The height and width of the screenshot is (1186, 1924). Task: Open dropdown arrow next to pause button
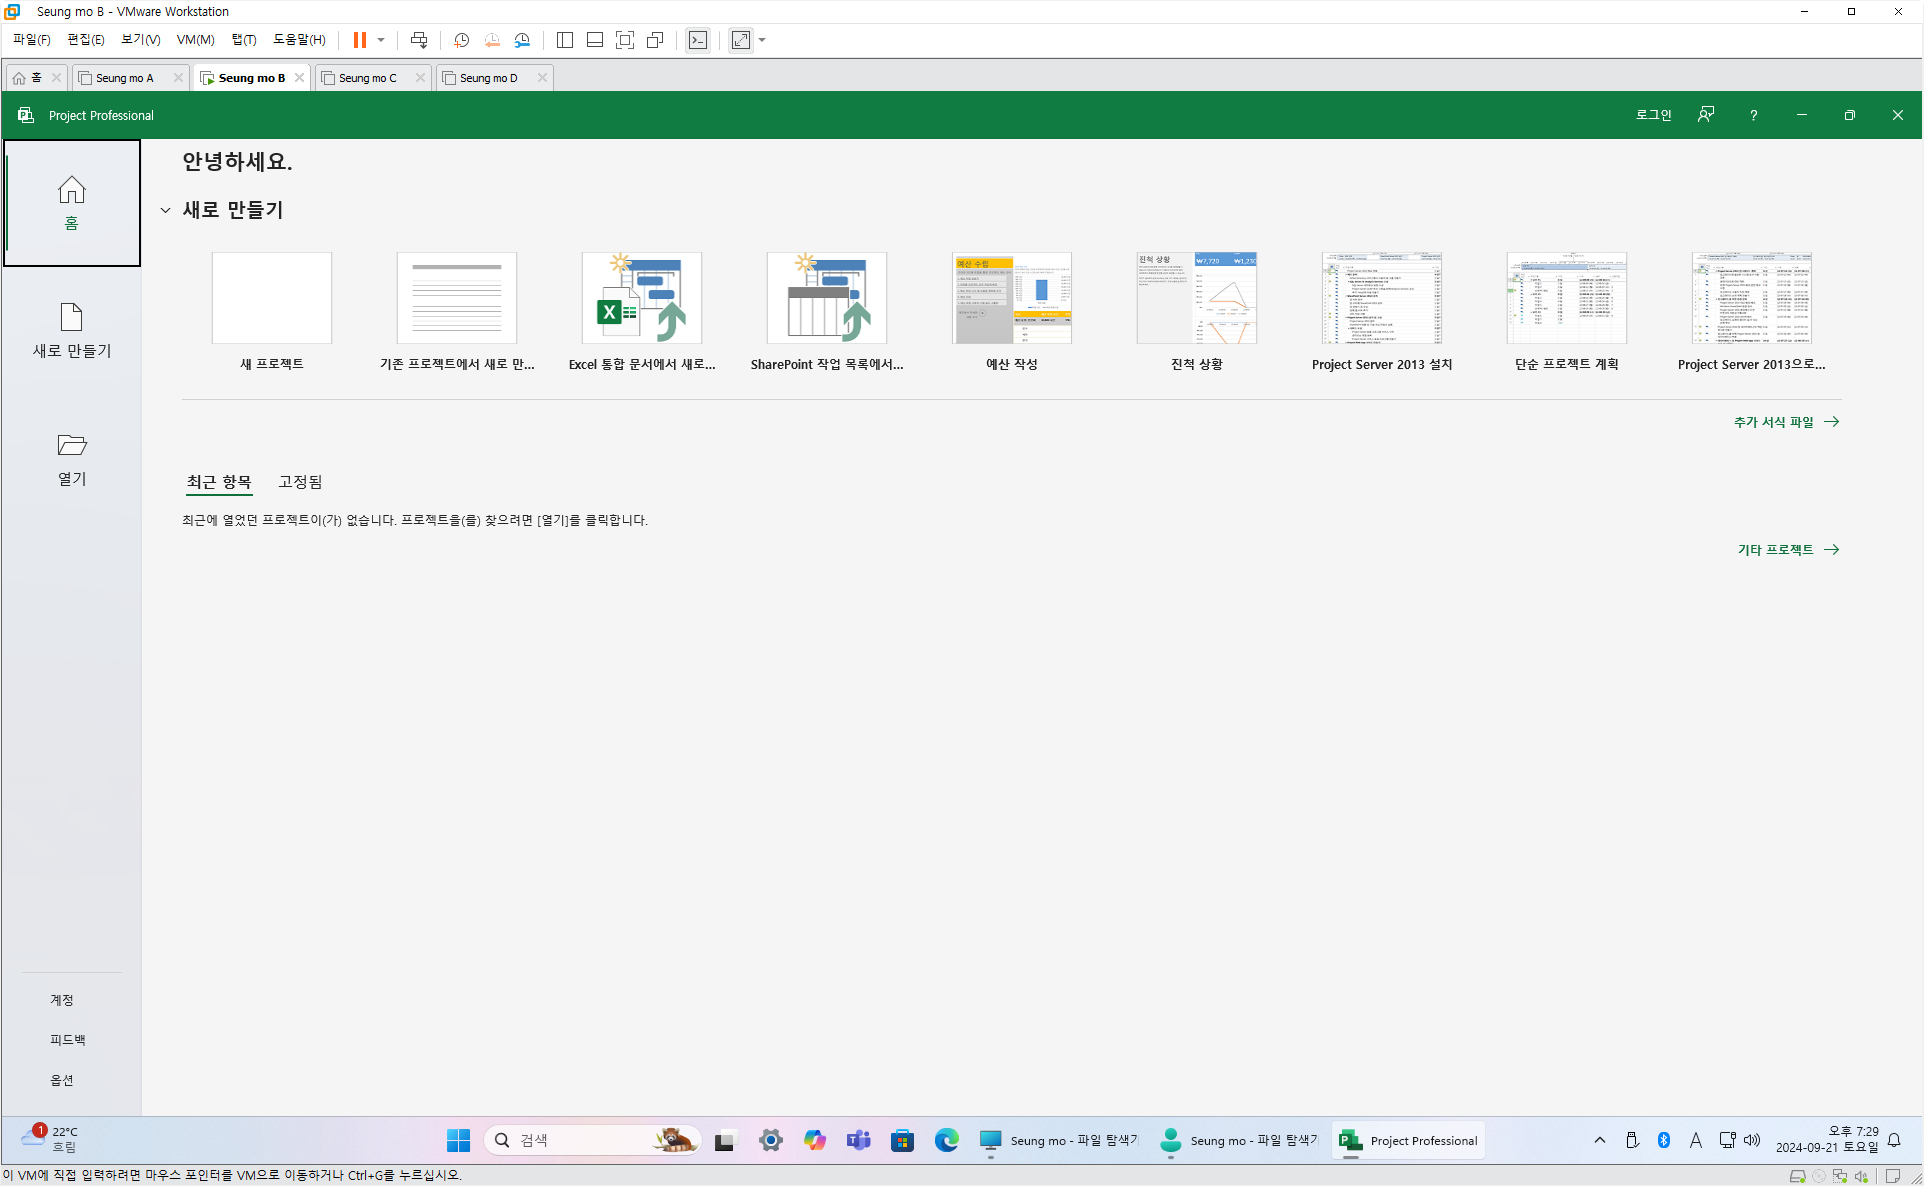point(381,40)
